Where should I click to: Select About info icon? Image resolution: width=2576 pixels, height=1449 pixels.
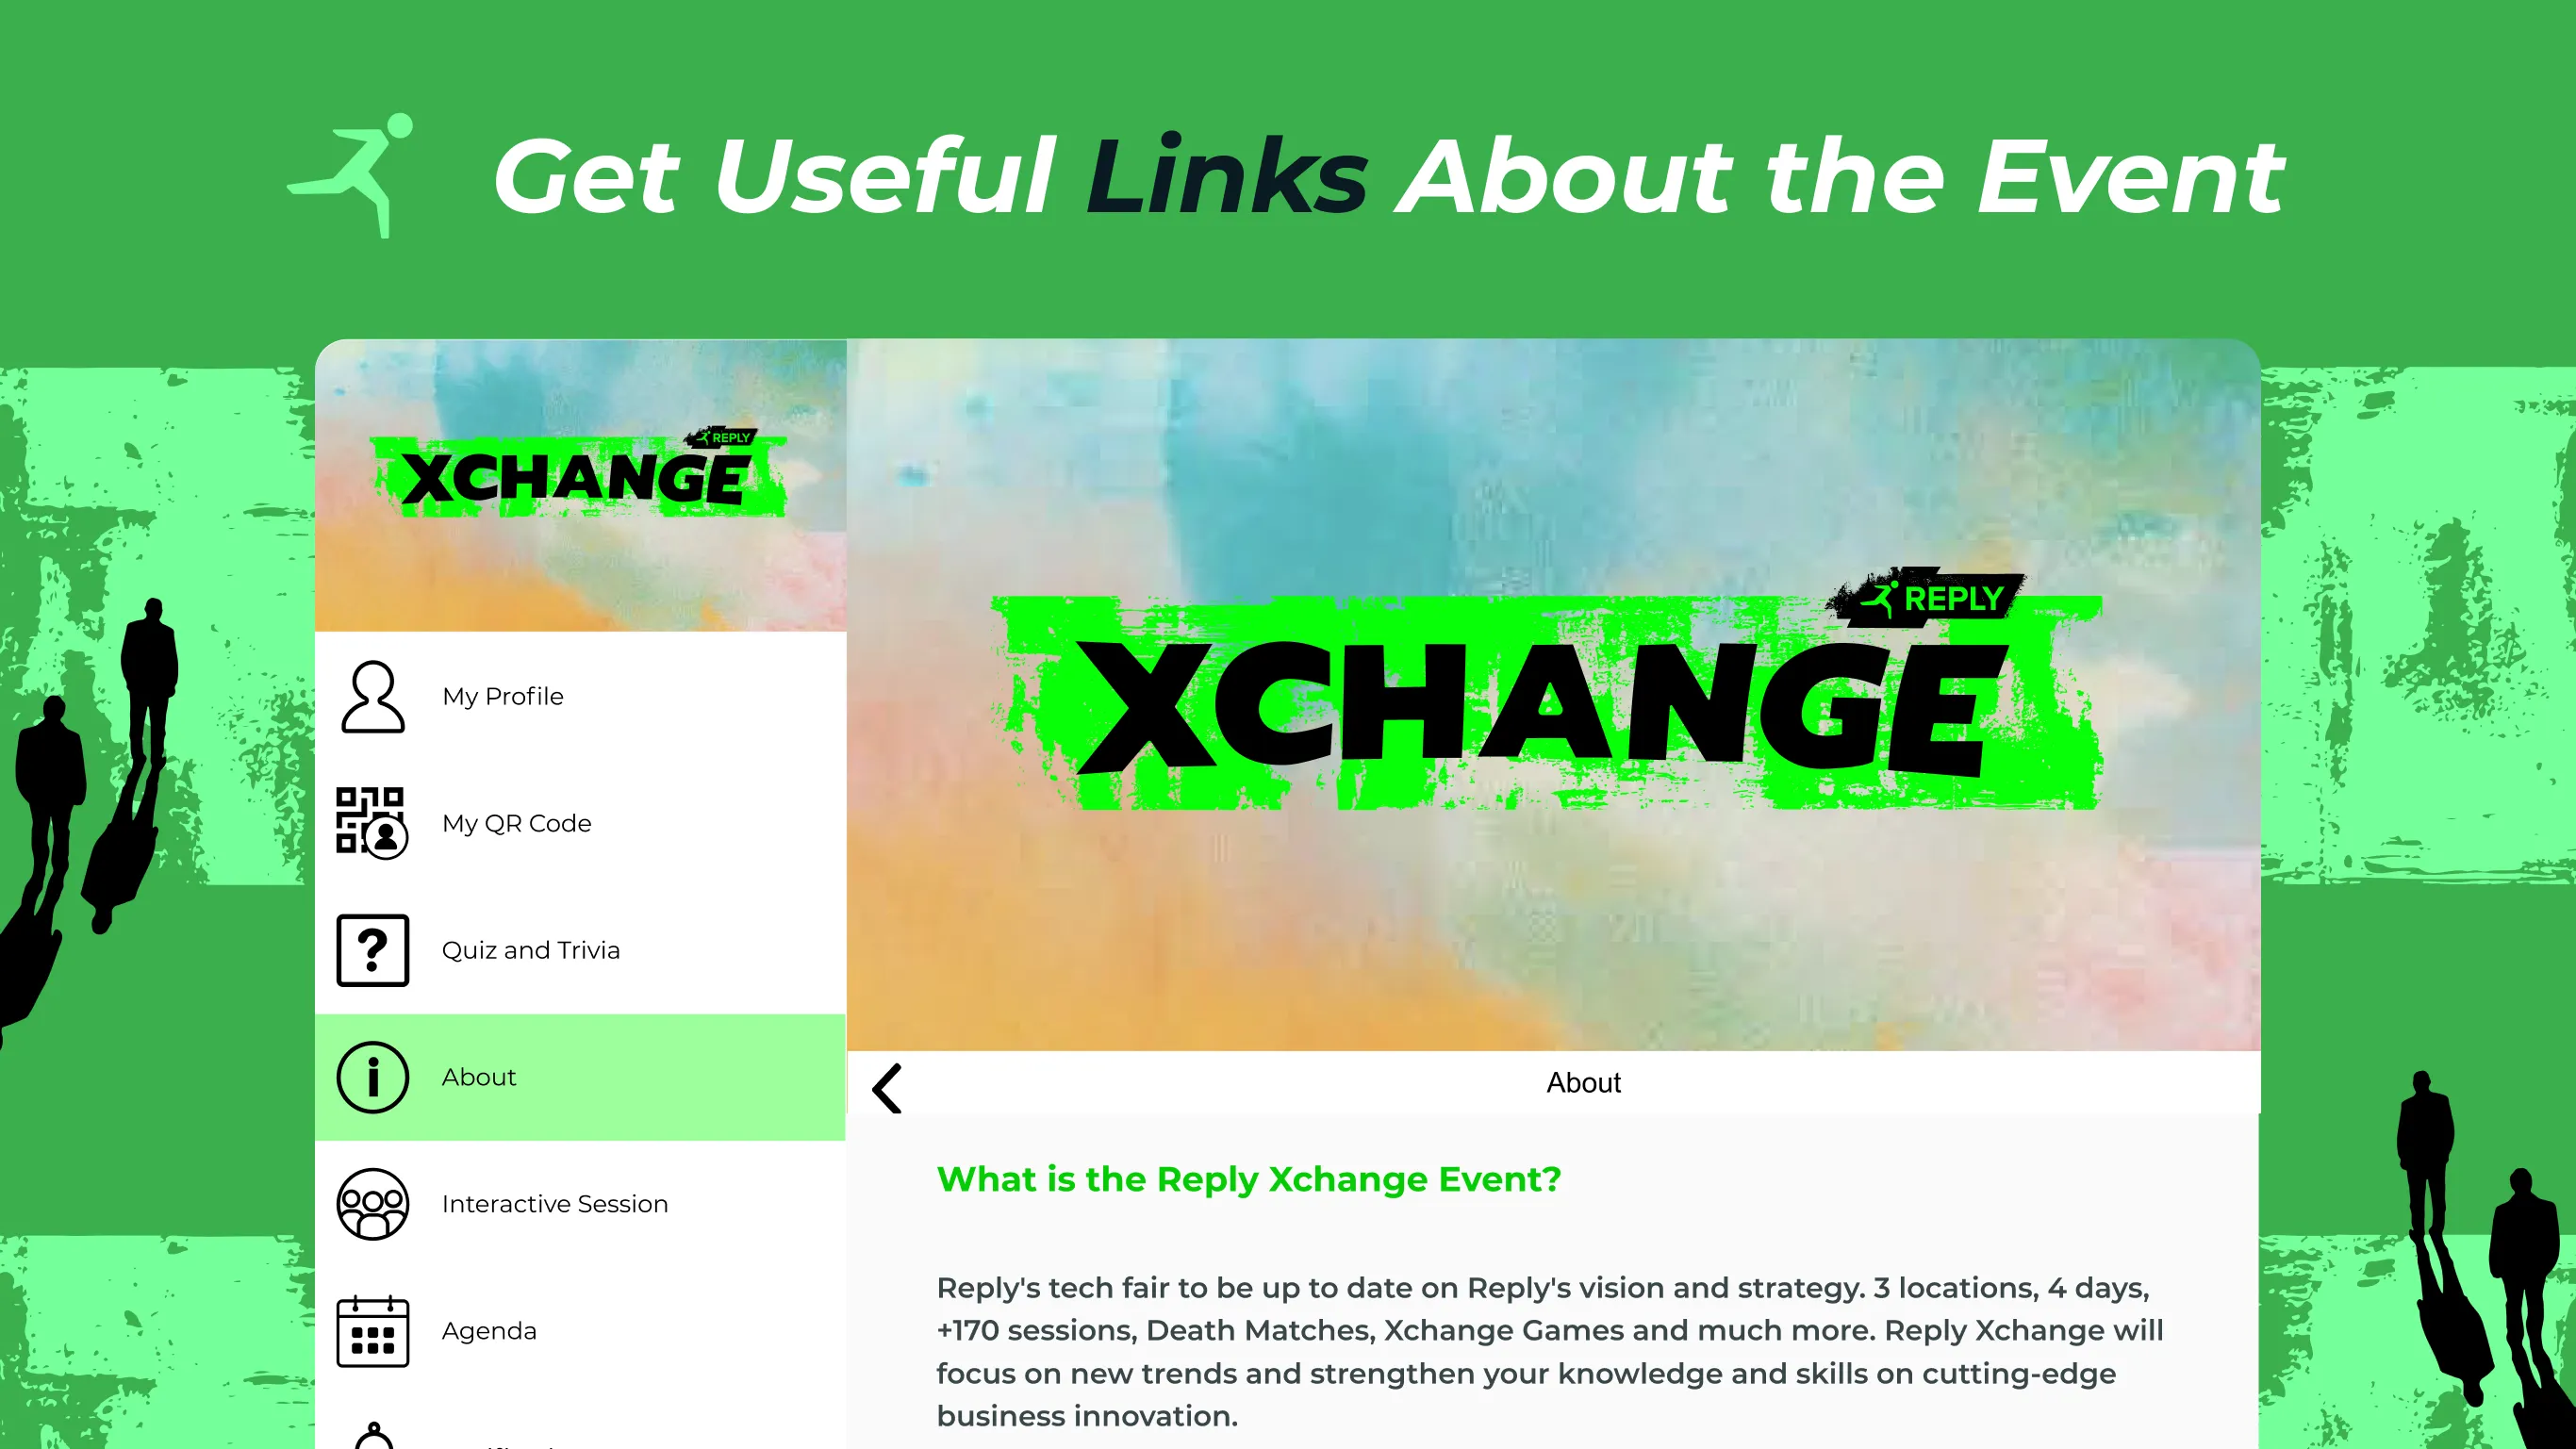370,1076
